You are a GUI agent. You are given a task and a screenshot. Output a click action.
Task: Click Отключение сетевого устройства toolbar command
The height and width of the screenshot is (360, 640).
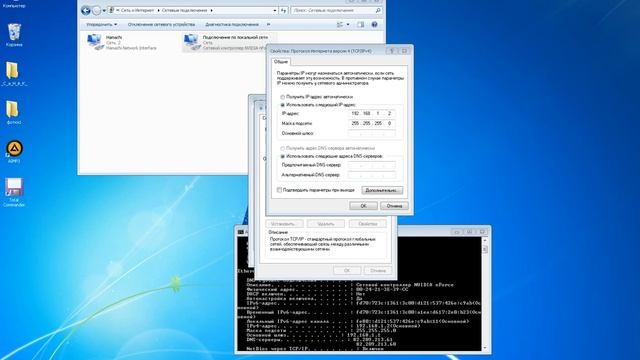click(161, 24)
